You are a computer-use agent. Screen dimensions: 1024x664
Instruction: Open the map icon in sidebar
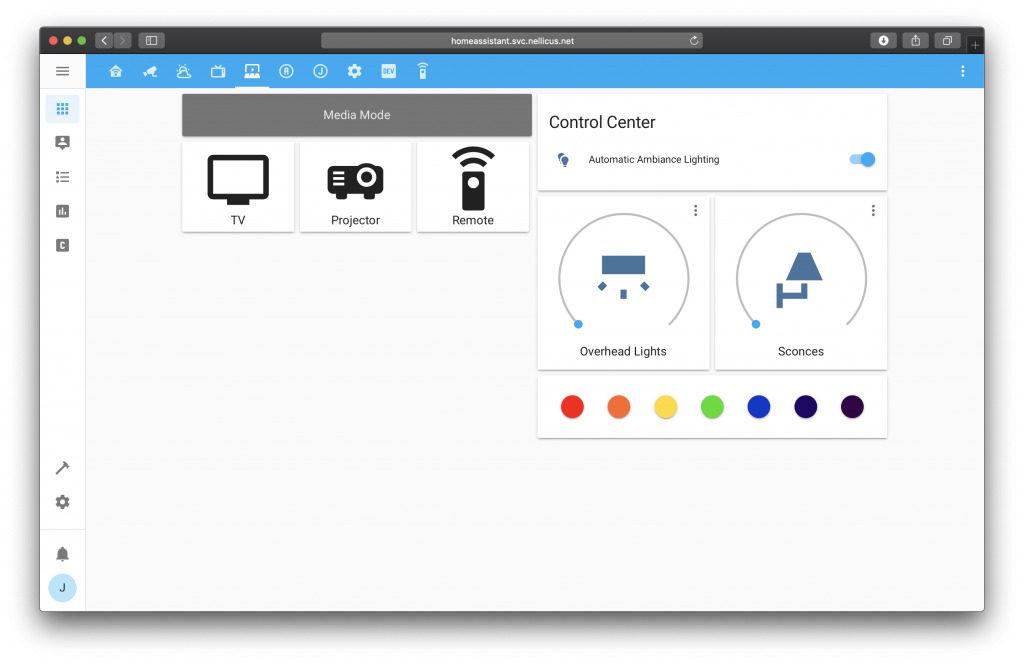[62, 143]
